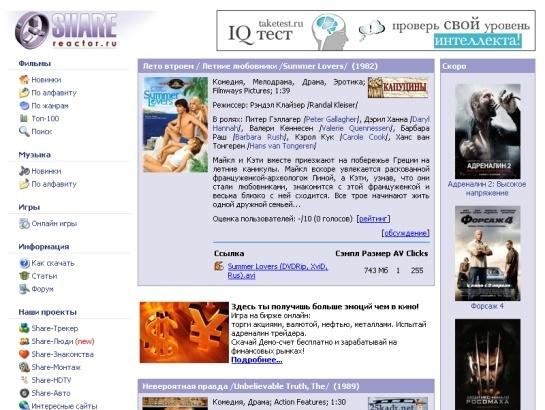Click the Summer Lovers poster image
This screenshot has width=545, height=410.
(176, 125)
